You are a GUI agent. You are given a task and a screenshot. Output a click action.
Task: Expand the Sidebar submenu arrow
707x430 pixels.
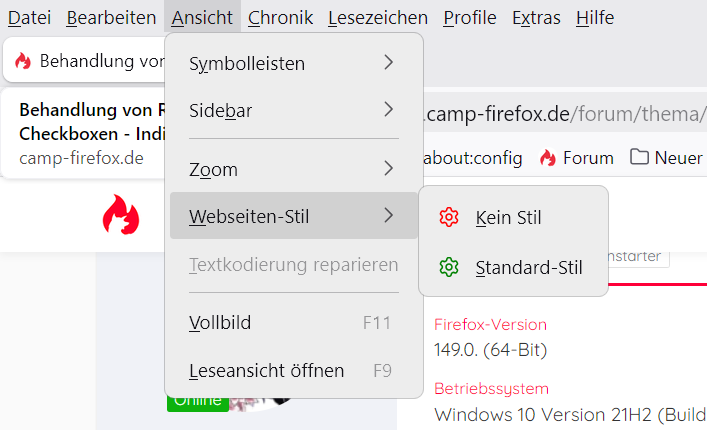[x=388, y=110]
